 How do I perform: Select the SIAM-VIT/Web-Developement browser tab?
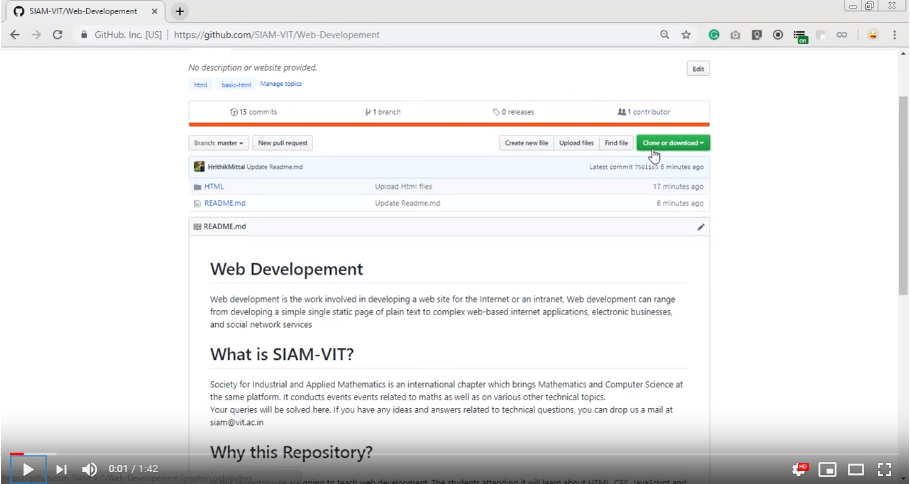[84, 11]
